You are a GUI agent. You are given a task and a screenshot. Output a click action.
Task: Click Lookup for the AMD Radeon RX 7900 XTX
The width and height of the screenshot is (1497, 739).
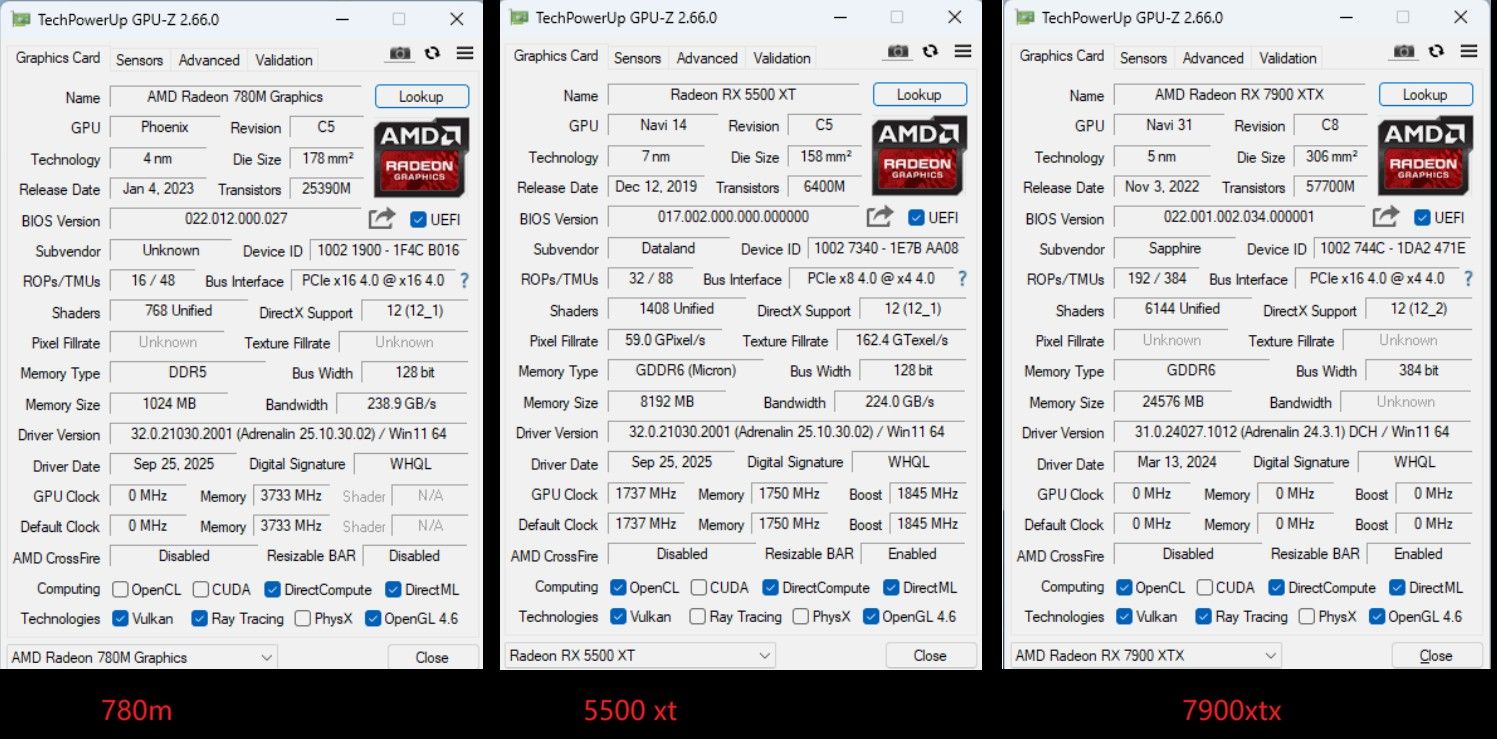[x=1426, y=95]
